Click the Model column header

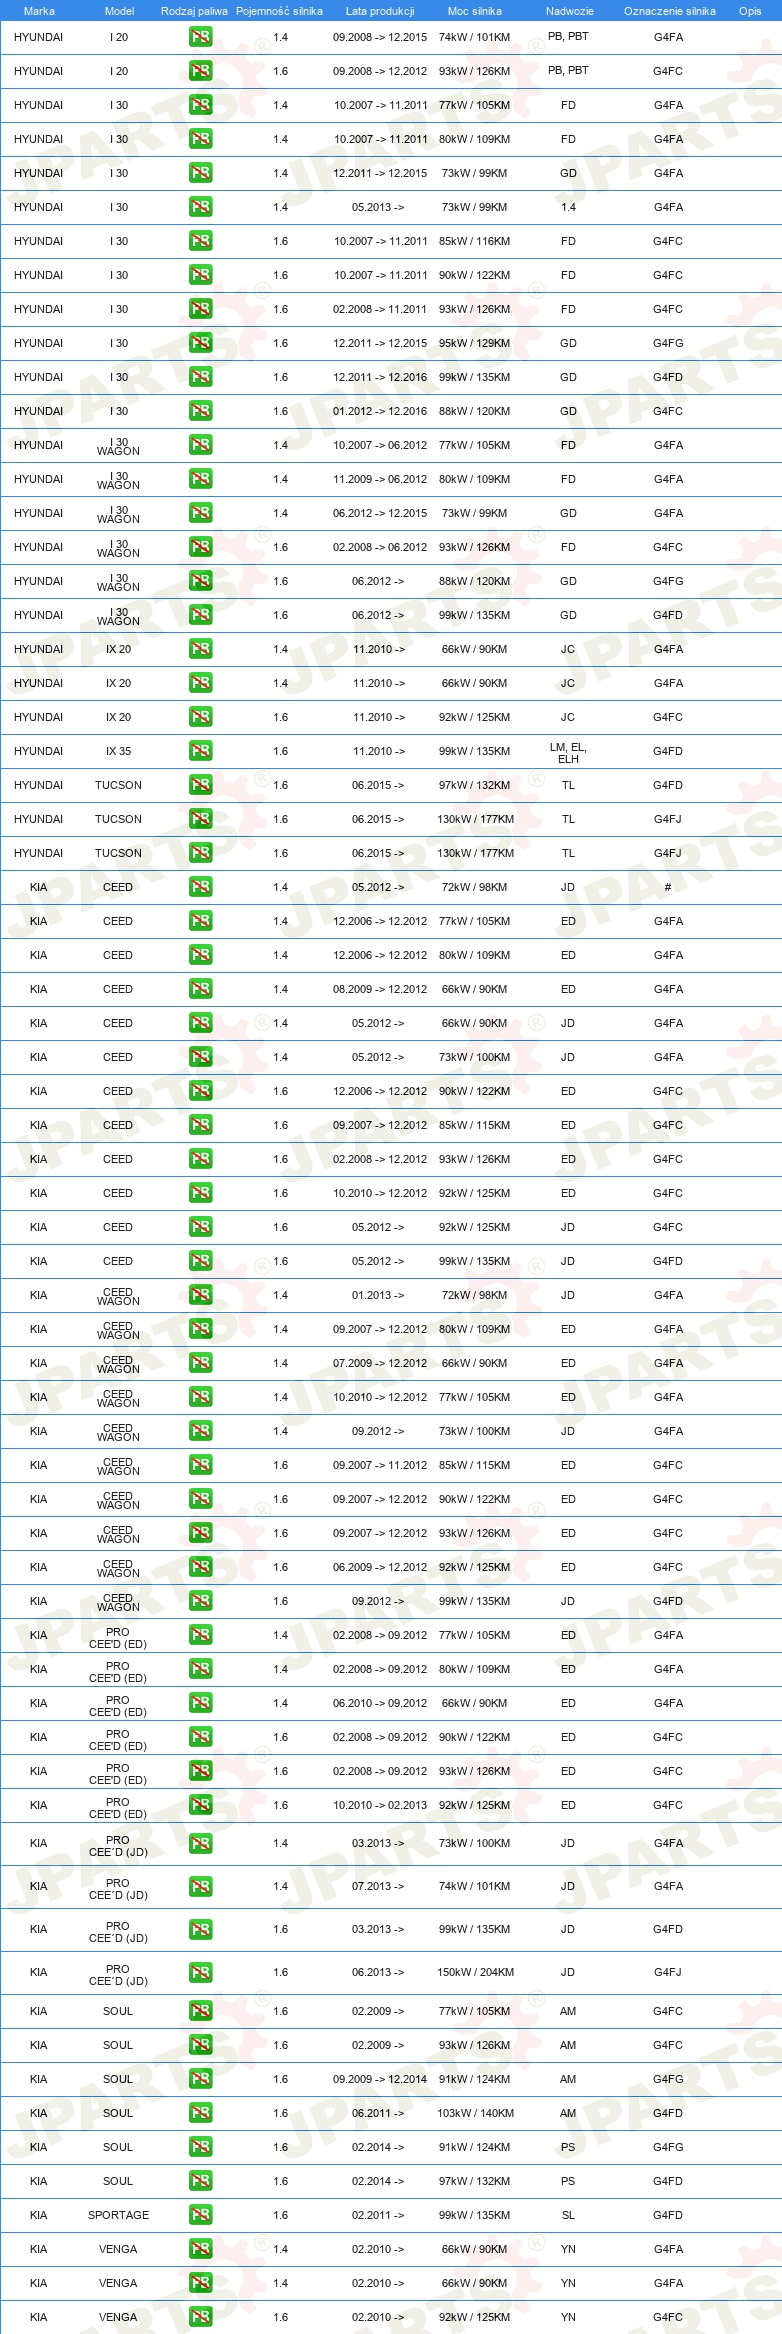click(119, 11)
